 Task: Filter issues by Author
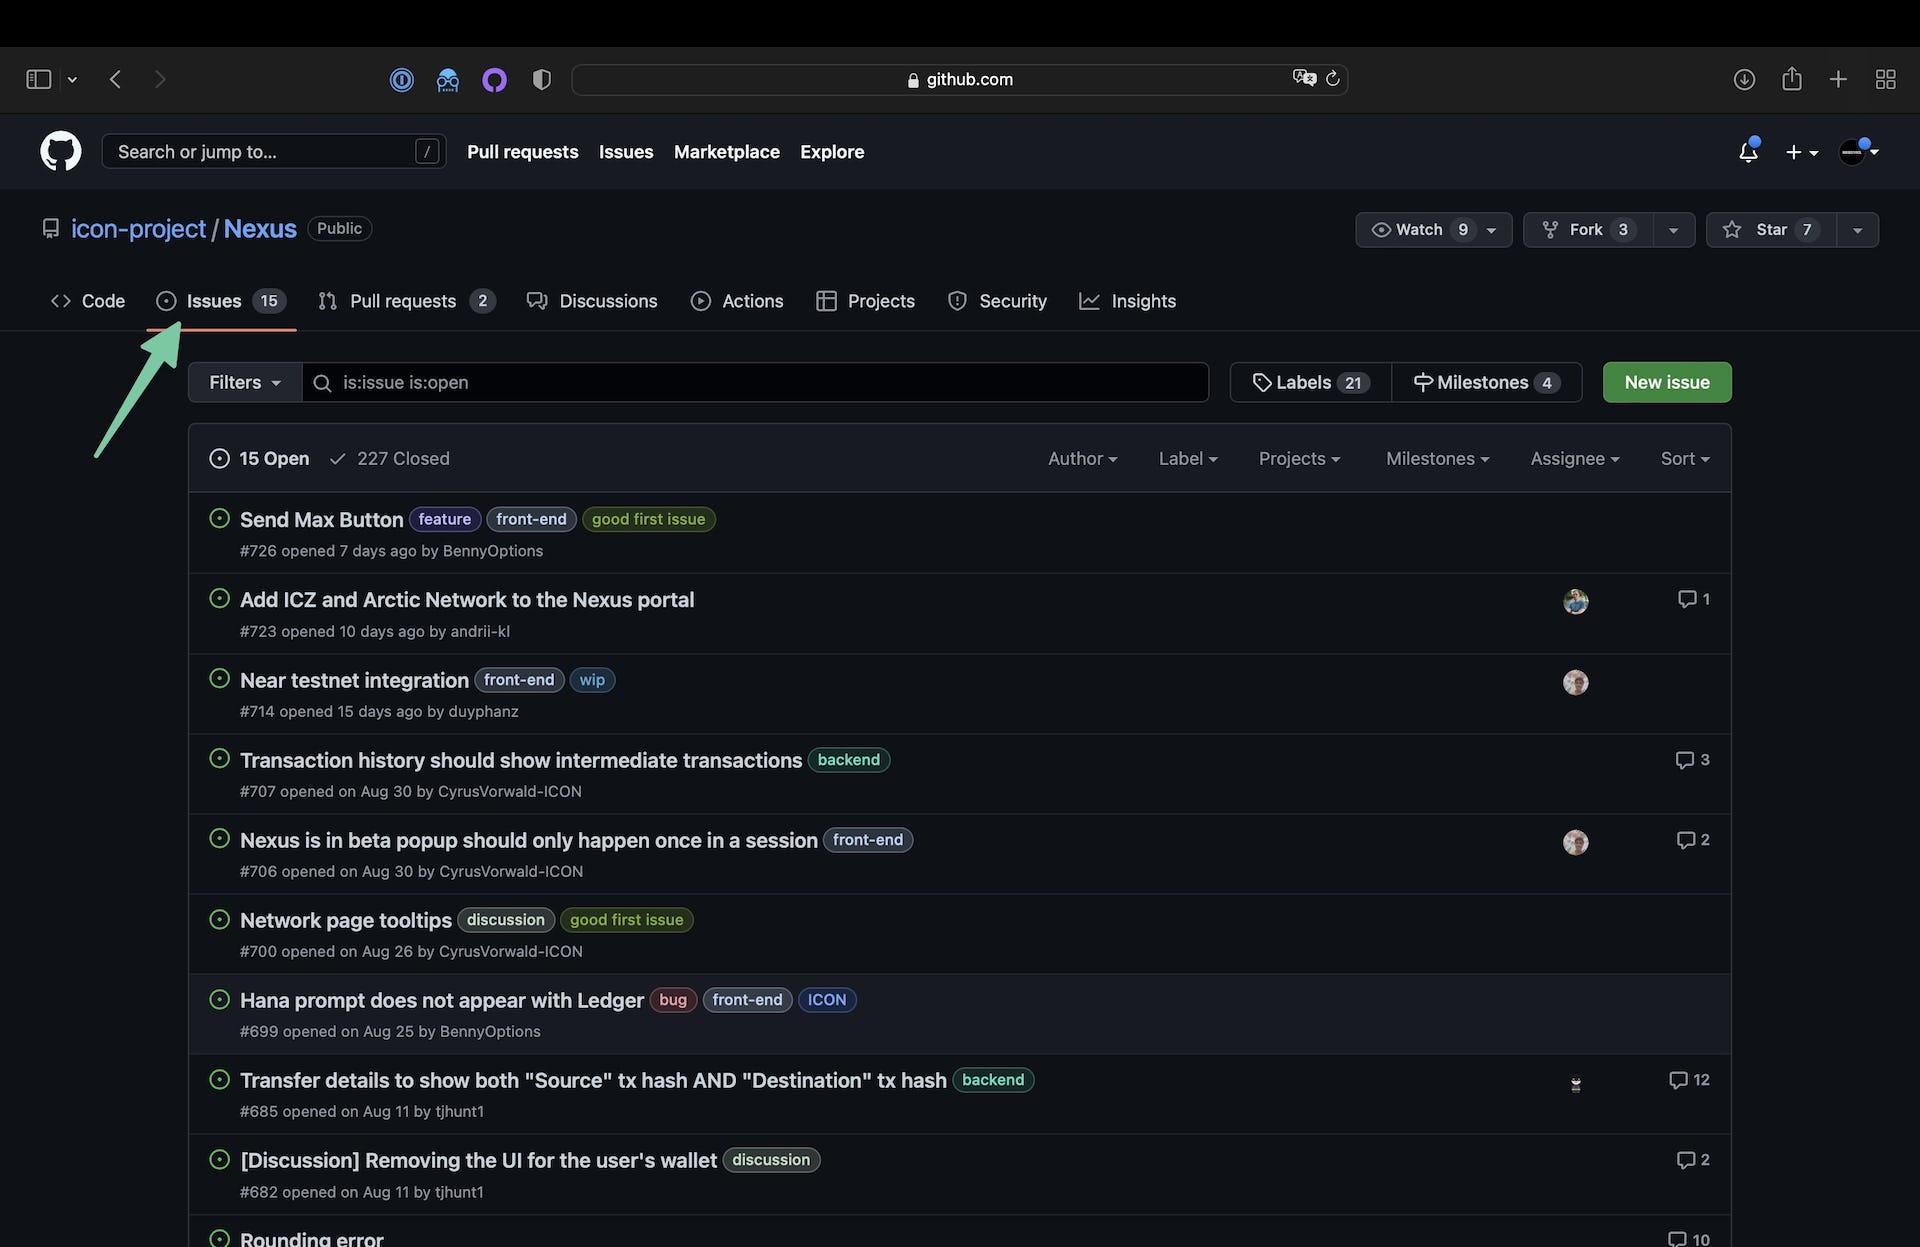click(x=1083, y=458)
